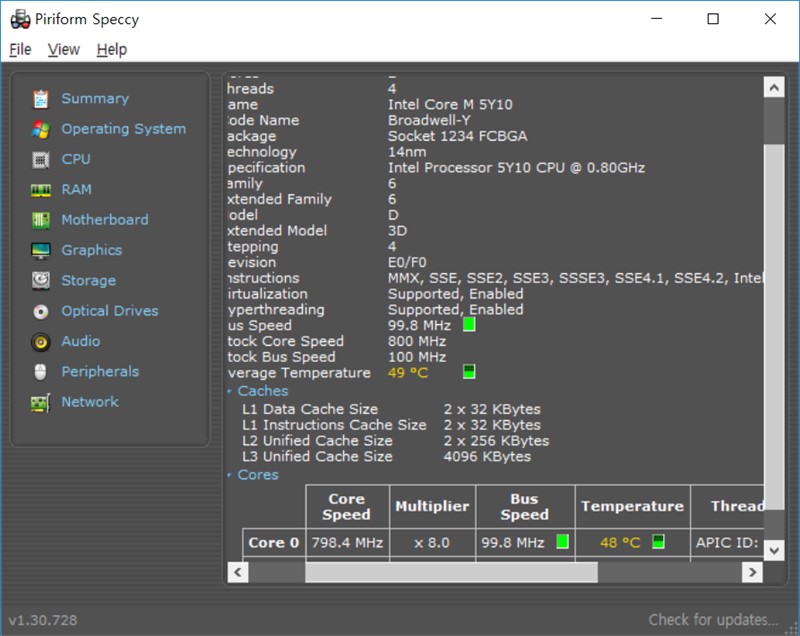The image size is (800, 636).
Task: Click the Socket 1234 FCBGA package value
Action: [457, 136]
